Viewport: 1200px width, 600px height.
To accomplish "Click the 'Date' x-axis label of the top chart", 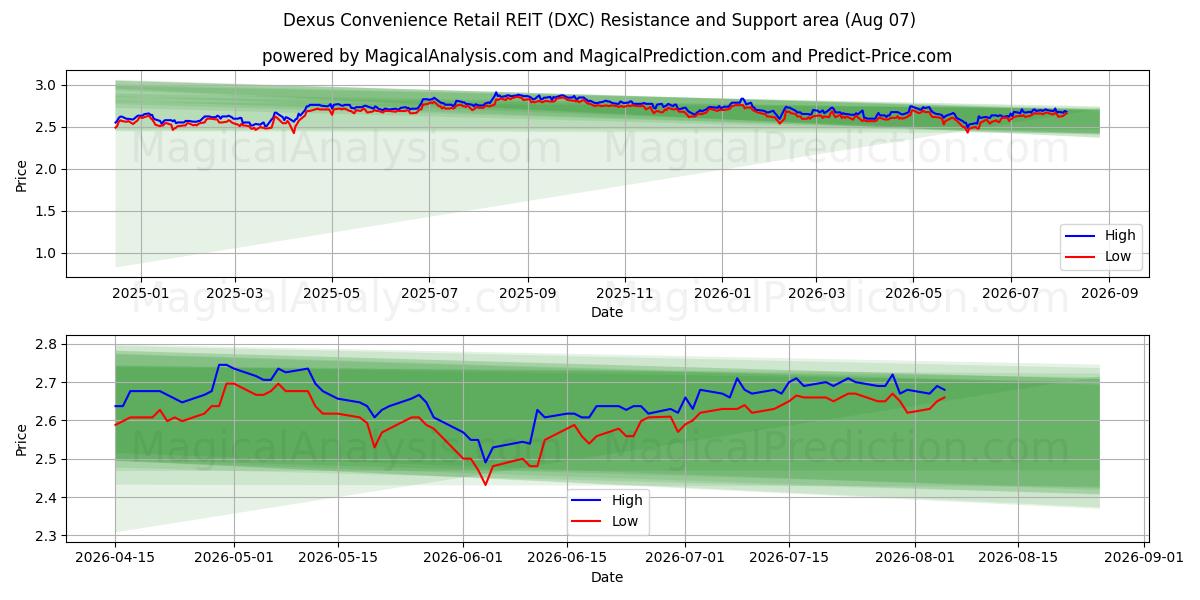I will (x=607, y=312).
